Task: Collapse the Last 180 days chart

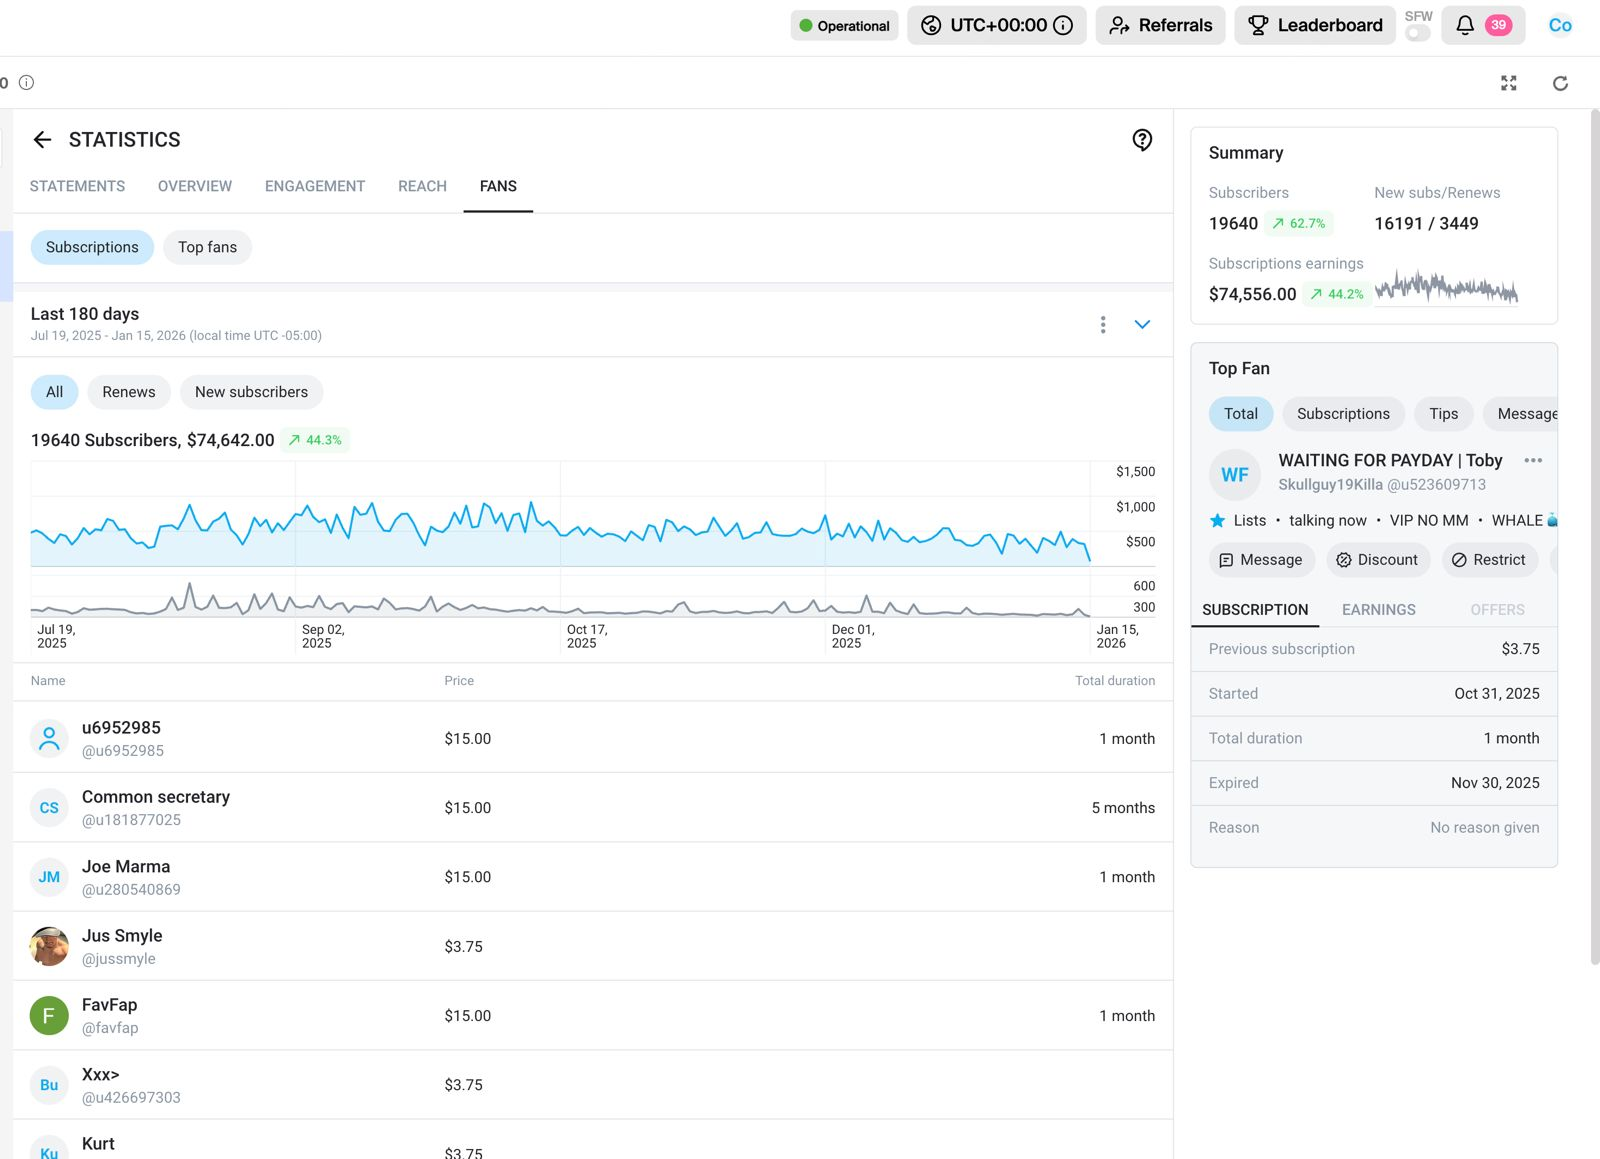Action: click(x=1141, y=324)
